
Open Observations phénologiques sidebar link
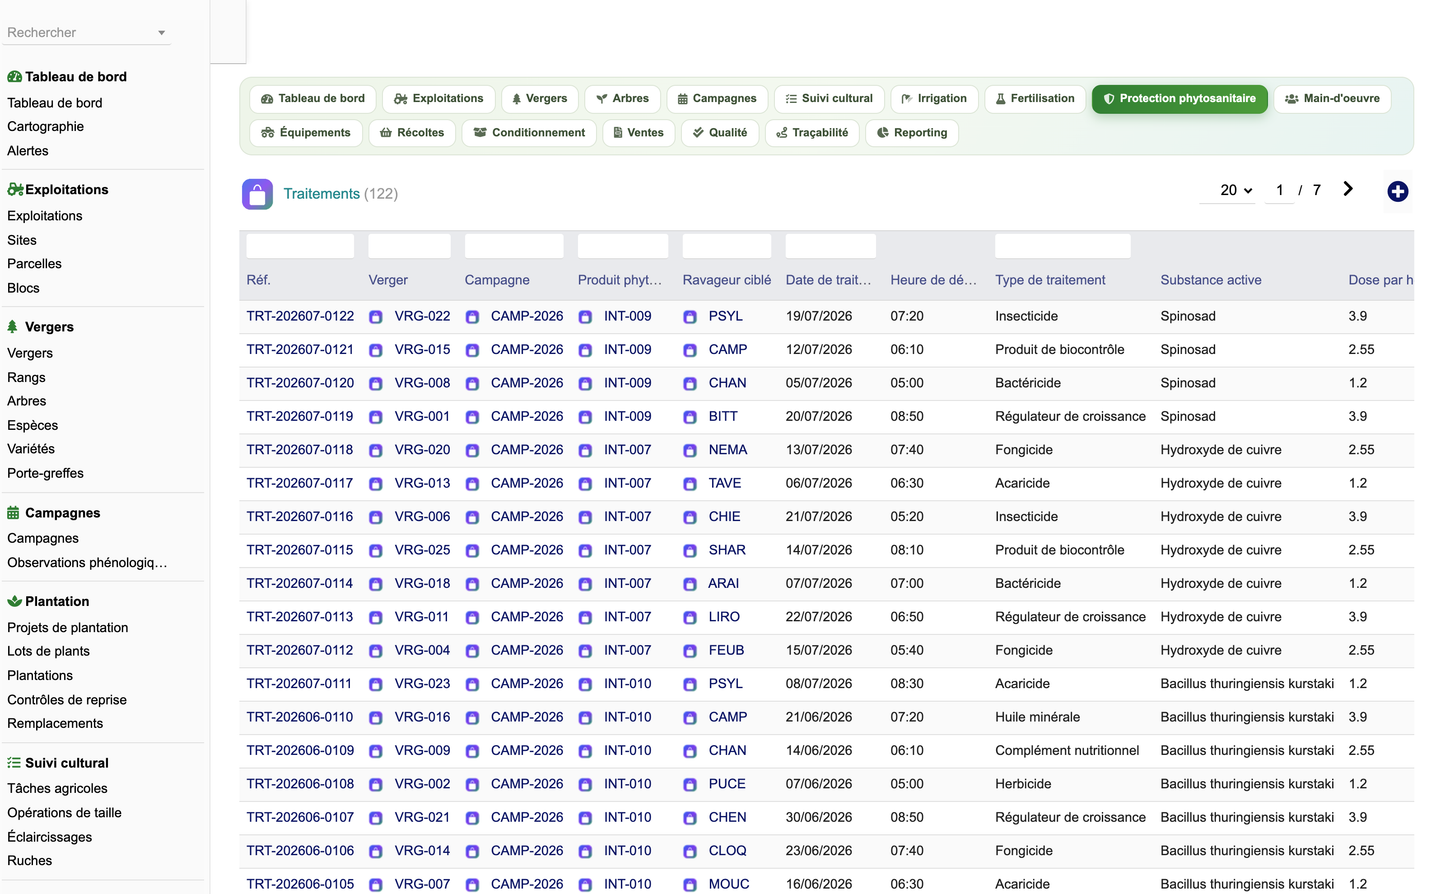[x=87, y=563]
